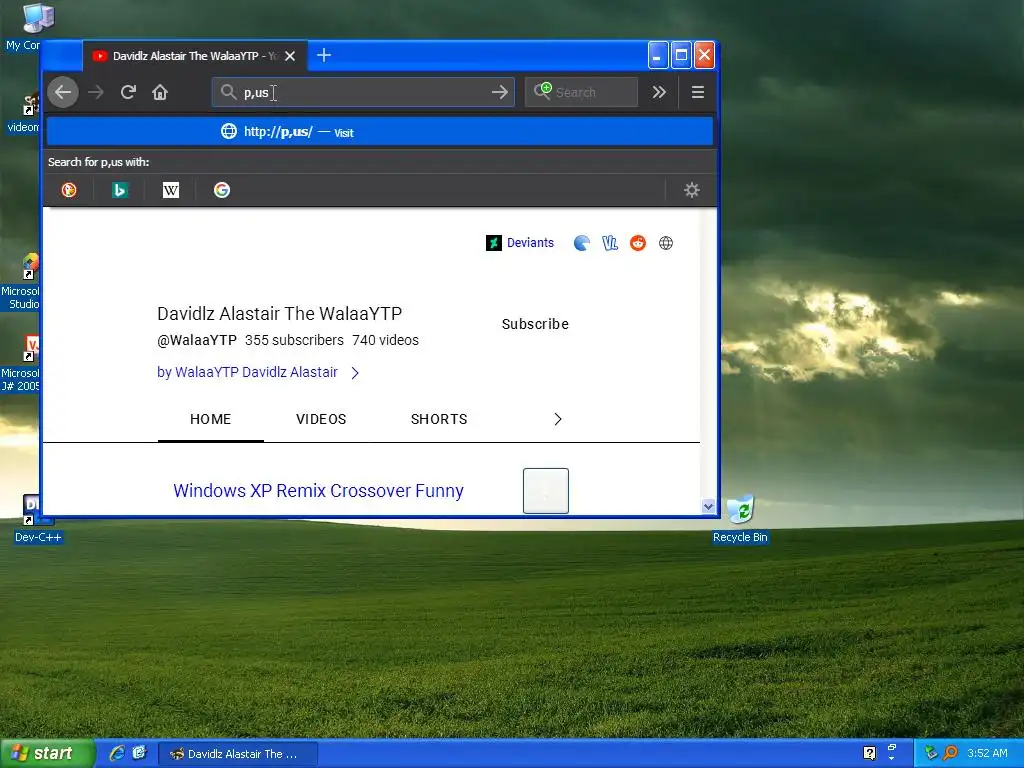This screenshot has height=768, width=1024.
Task: Click the help question mark tray icon
Action: click(869, 754)
